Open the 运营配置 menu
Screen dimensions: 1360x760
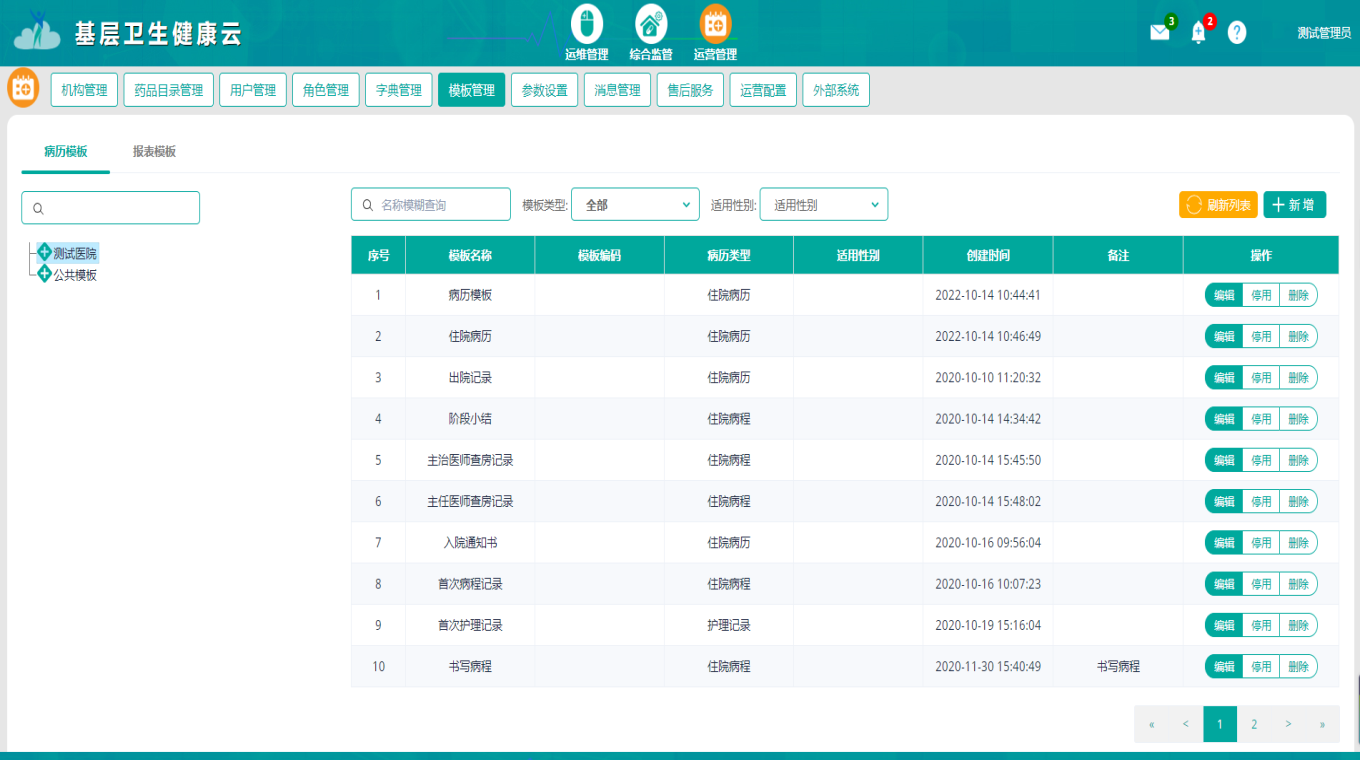coord(763,90)
